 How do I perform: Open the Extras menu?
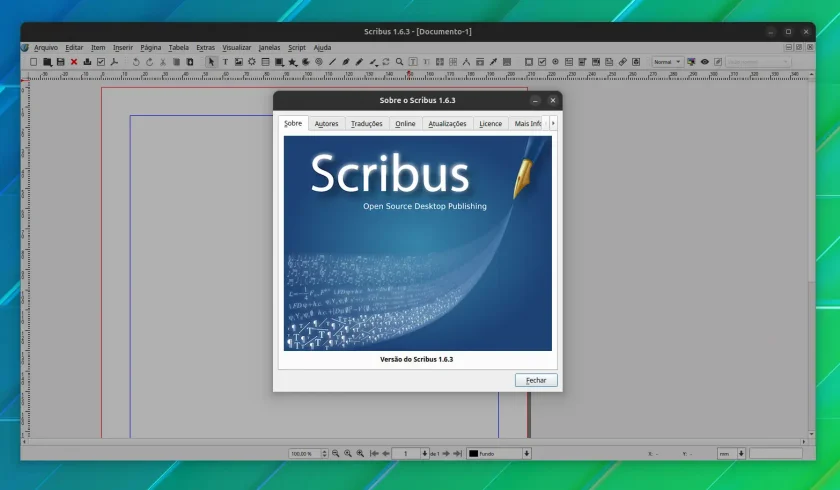tap(205, 48)
